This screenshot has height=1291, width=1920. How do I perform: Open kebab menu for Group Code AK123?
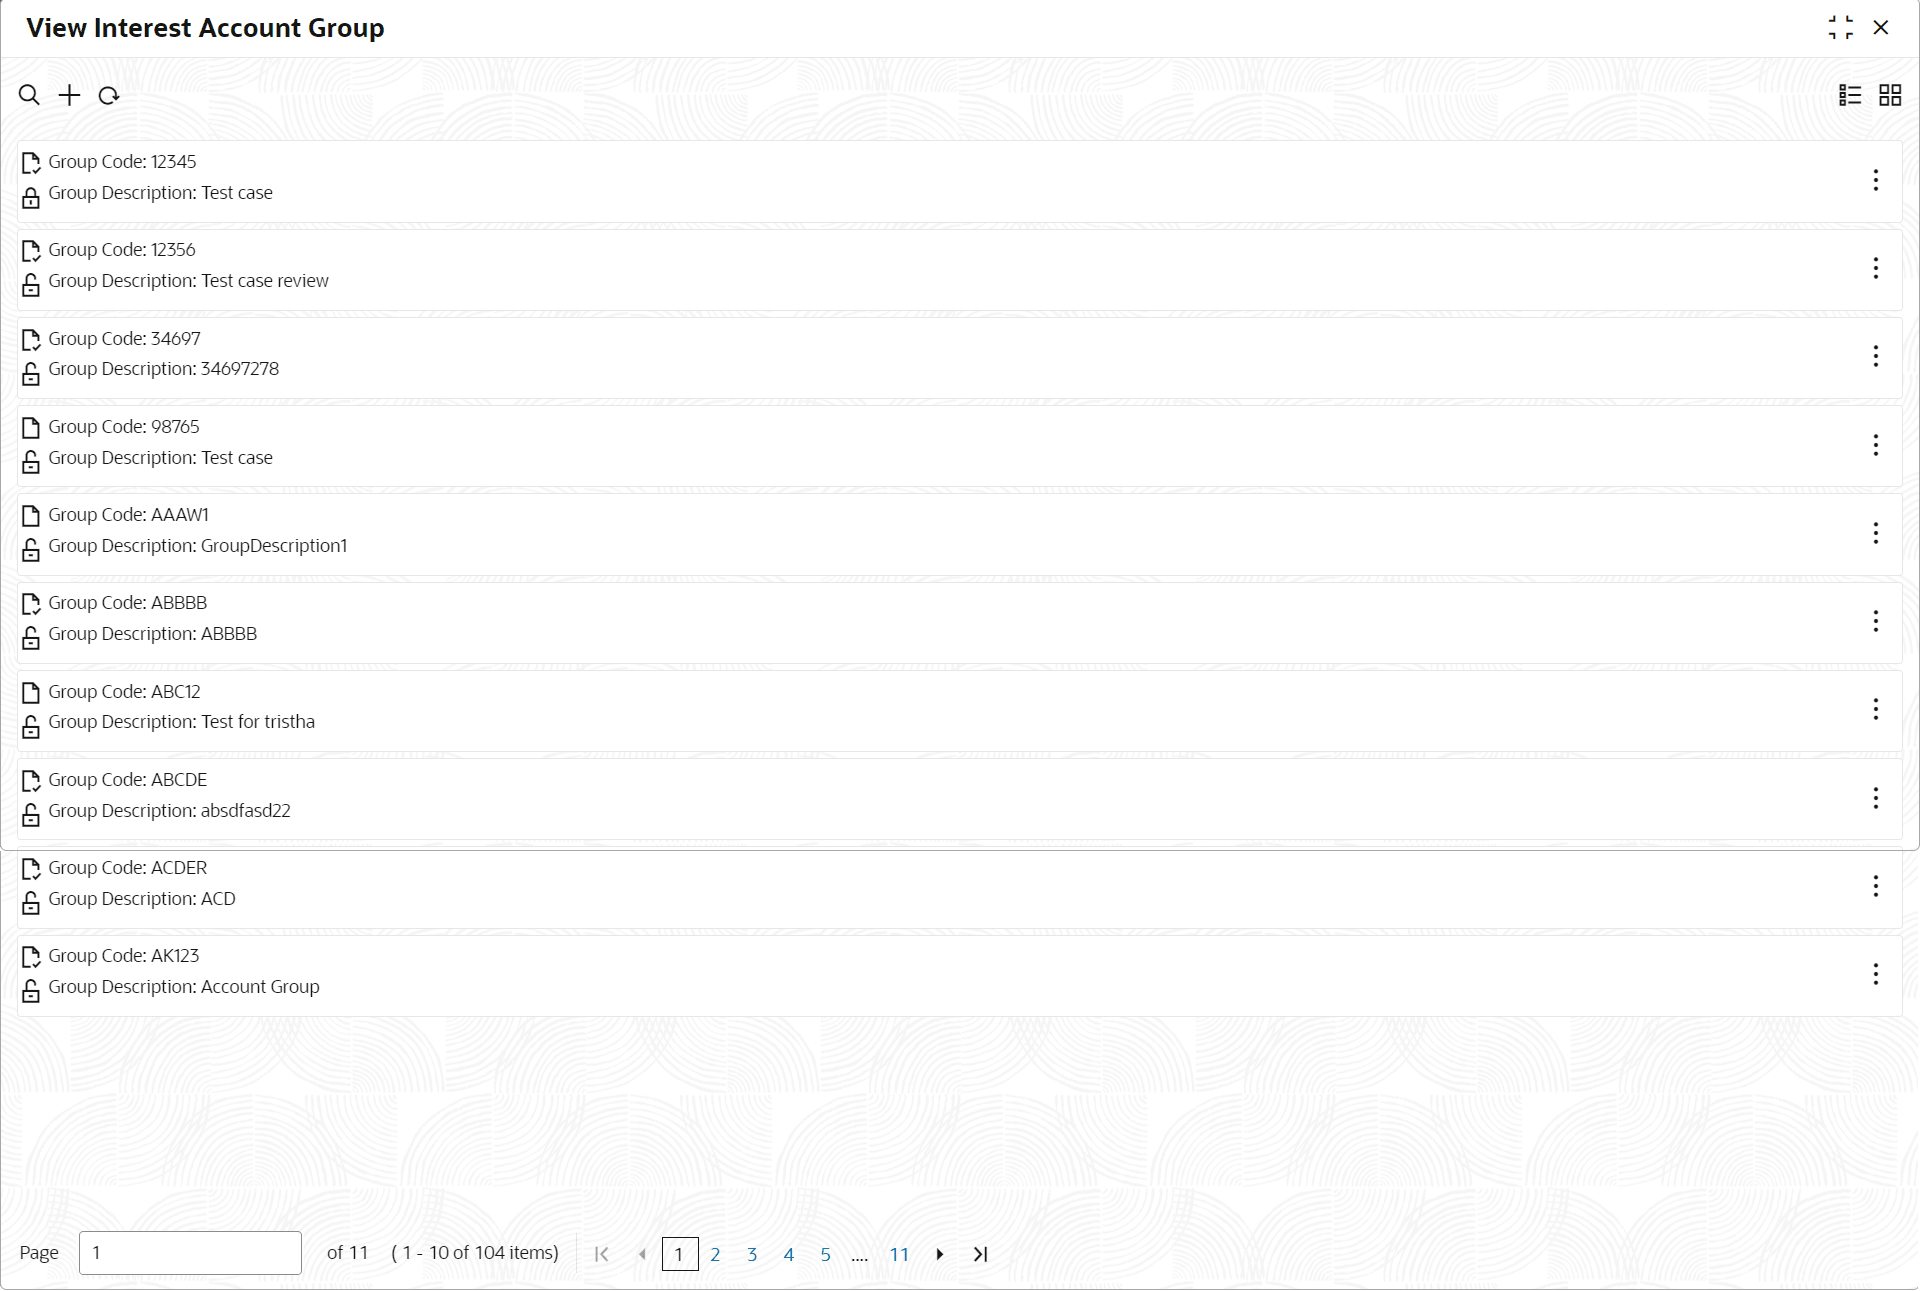pos(1875,974)
